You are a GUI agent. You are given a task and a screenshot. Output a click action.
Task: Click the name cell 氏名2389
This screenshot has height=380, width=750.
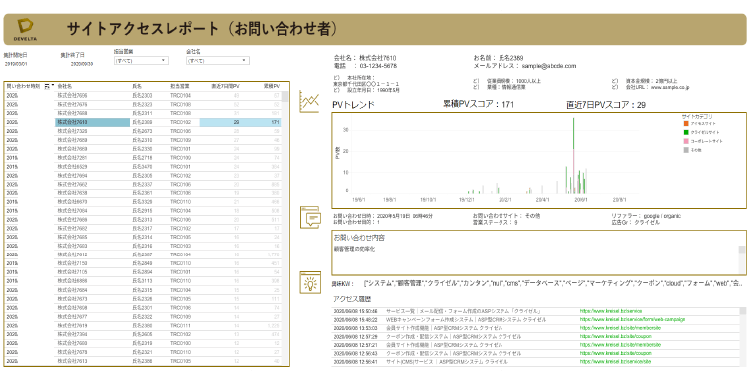tap(142, 123)
